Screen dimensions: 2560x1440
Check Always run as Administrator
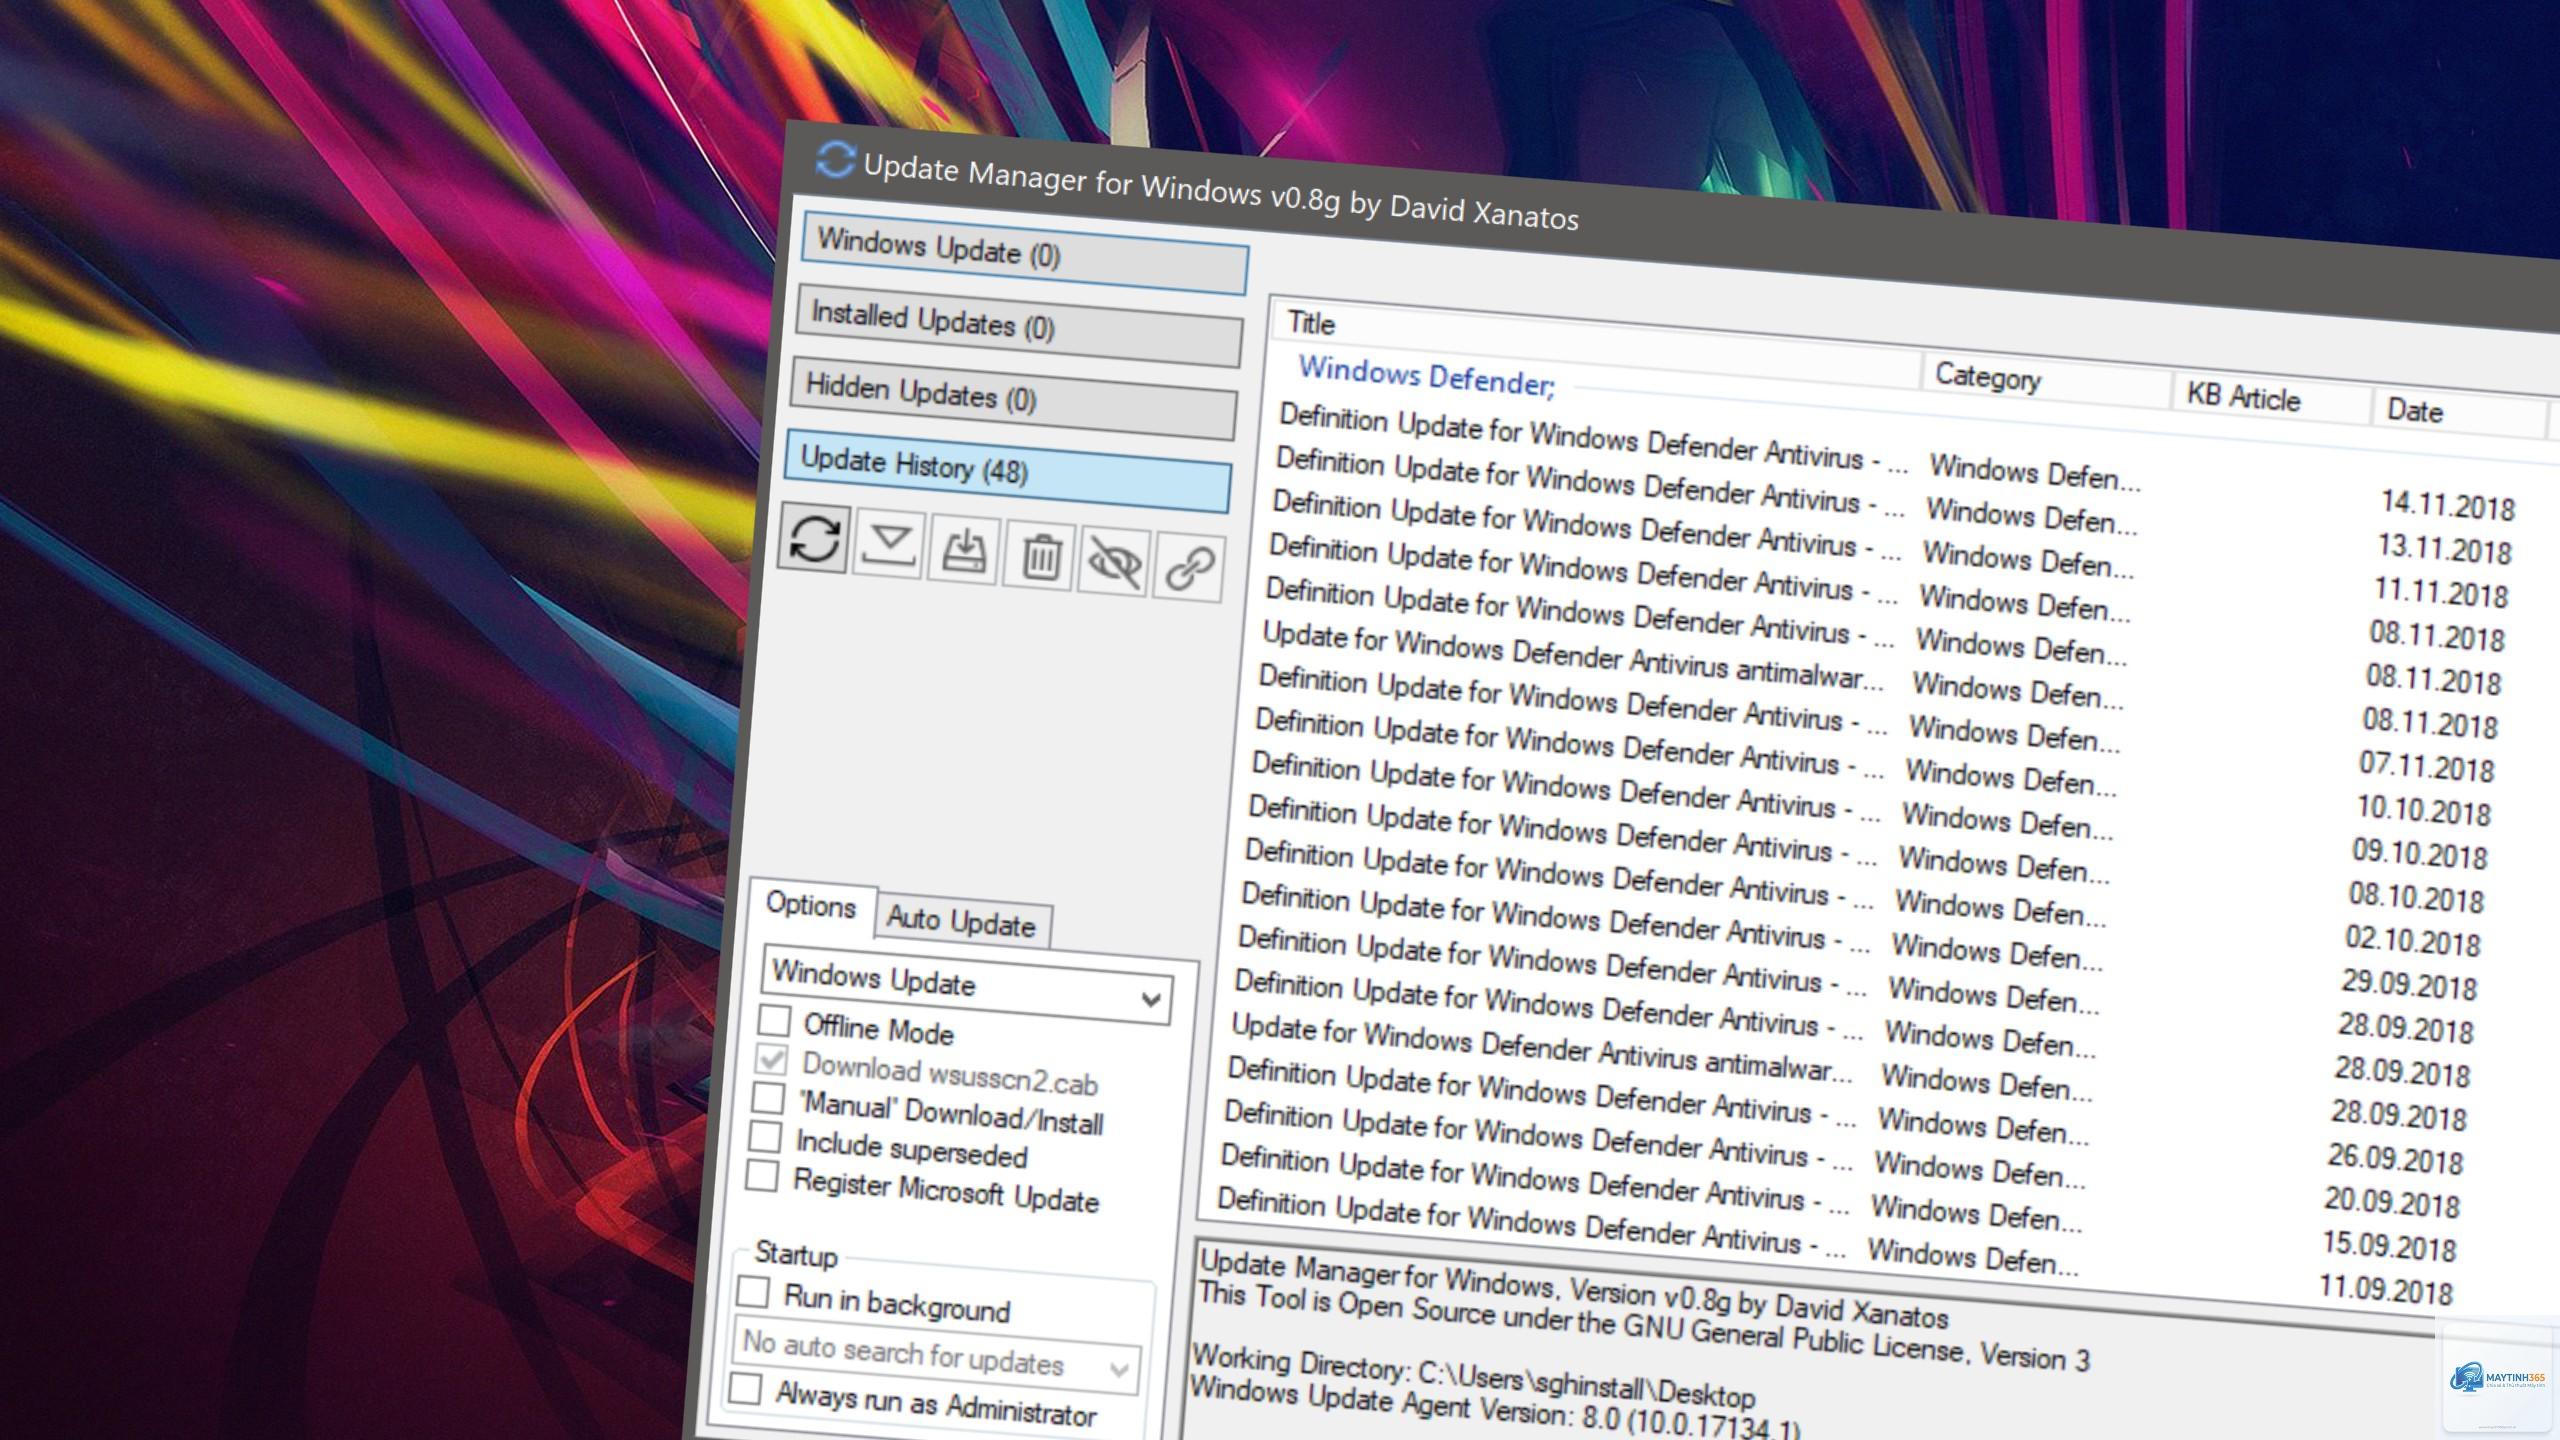[x=745, y=1388]
